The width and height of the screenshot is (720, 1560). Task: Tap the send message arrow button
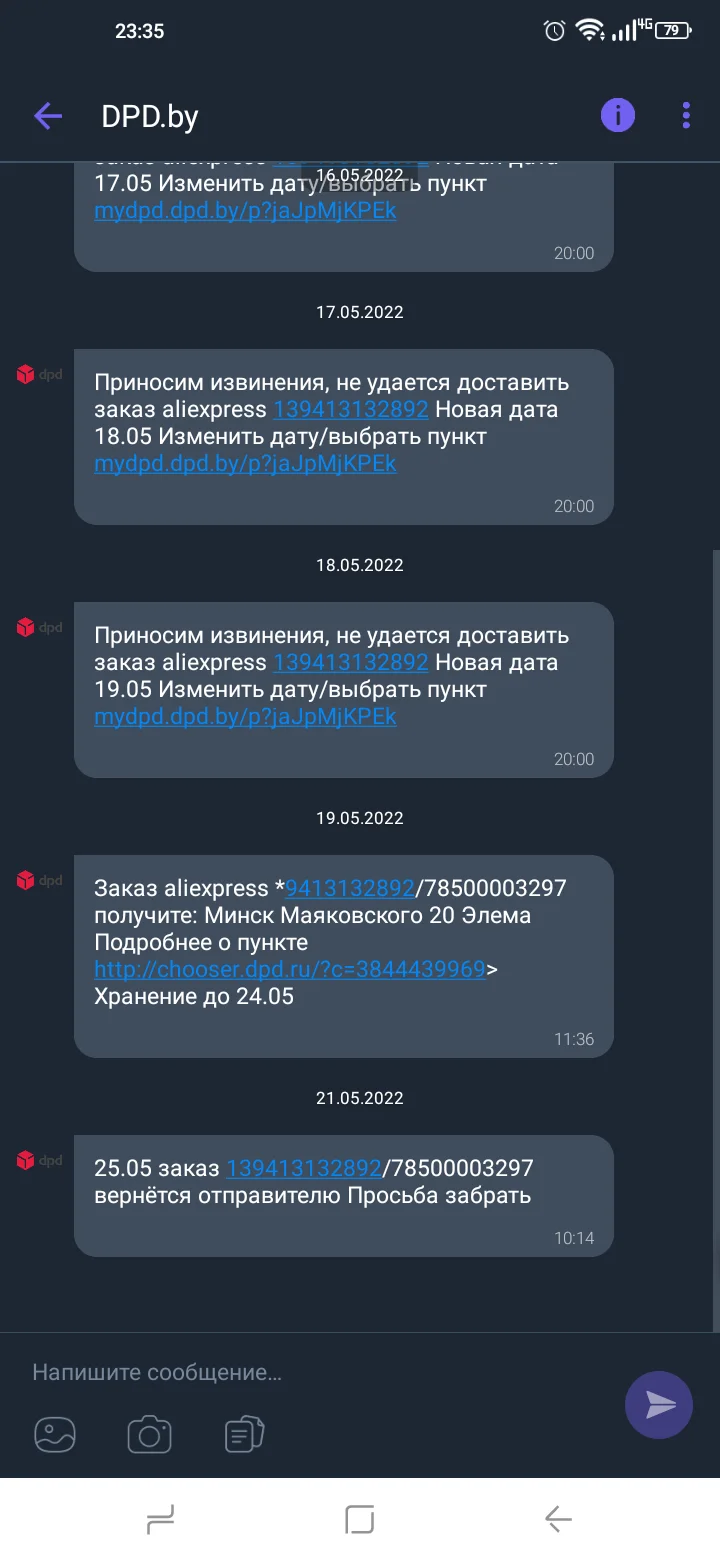(x=659, y=1405)
